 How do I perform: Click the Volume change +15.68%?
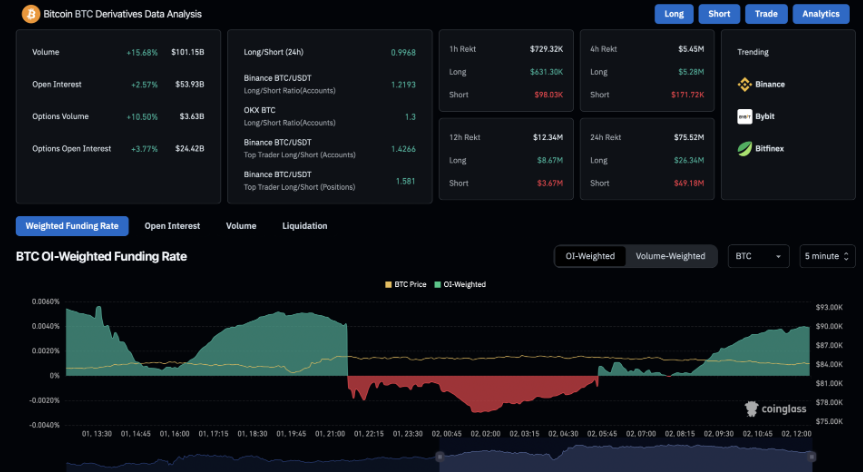142,52
